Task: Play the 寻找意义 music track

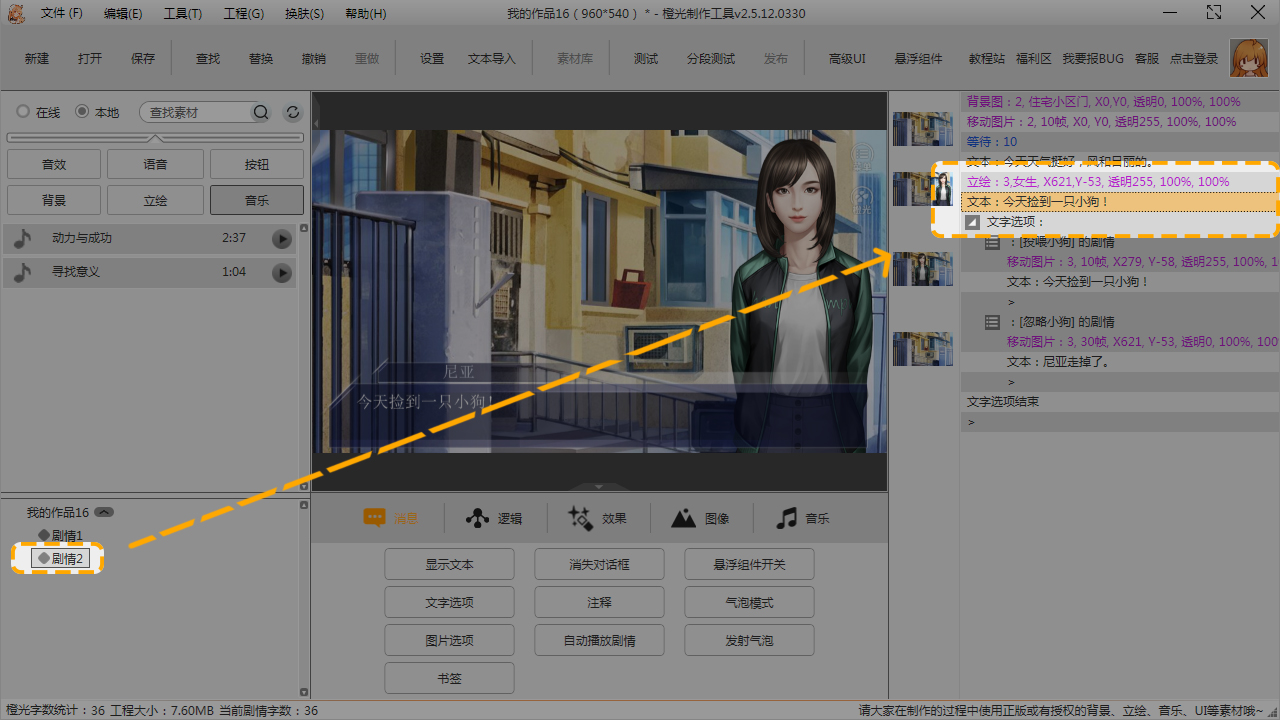Action: (282, 273)
